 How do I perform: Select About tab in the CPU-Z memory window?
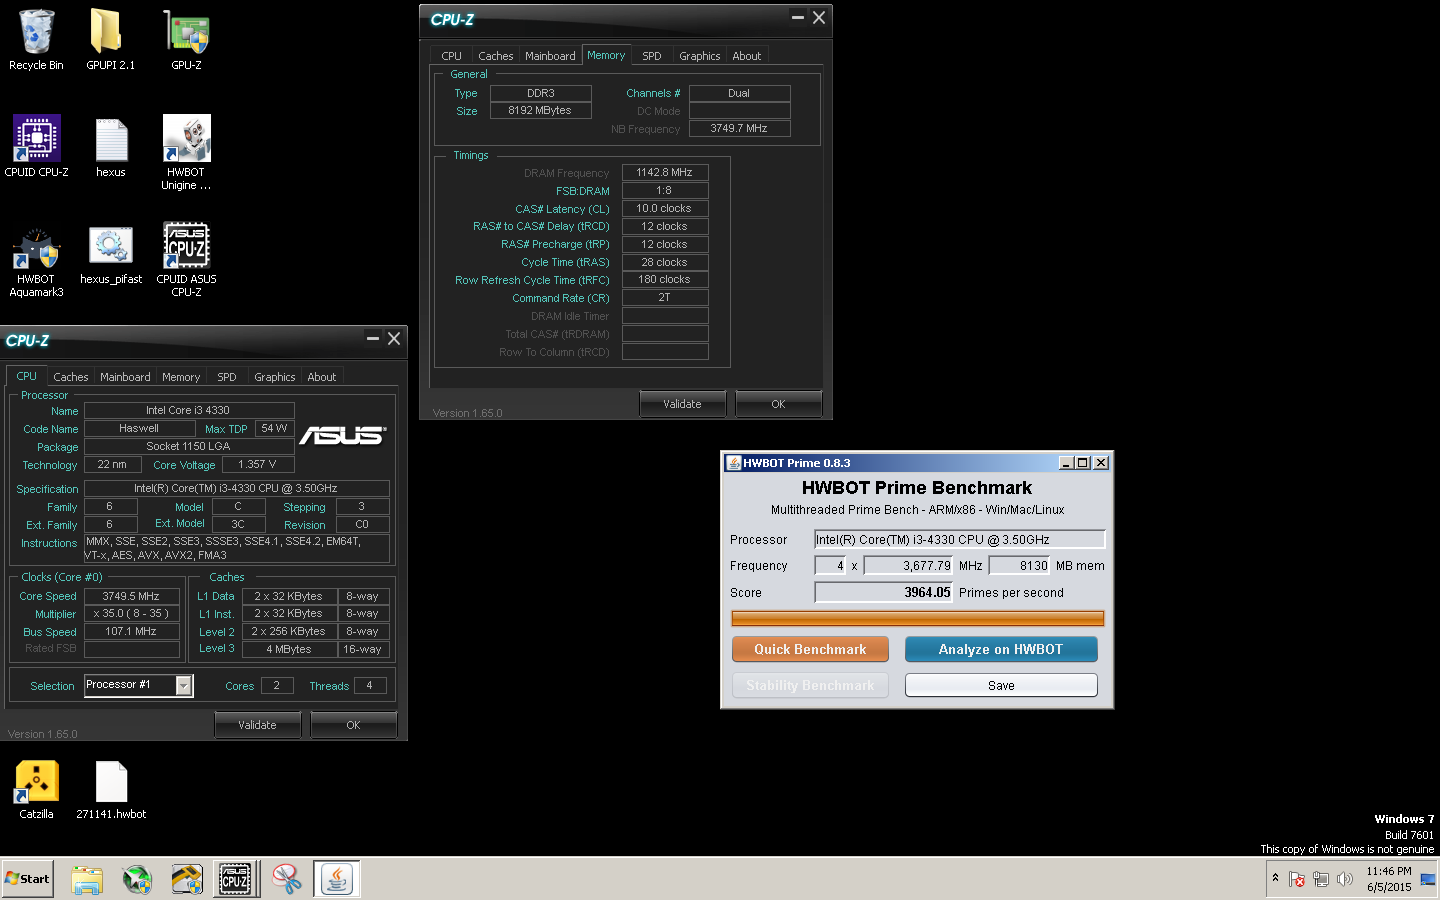pyautogui.click(x=746, y=56)
